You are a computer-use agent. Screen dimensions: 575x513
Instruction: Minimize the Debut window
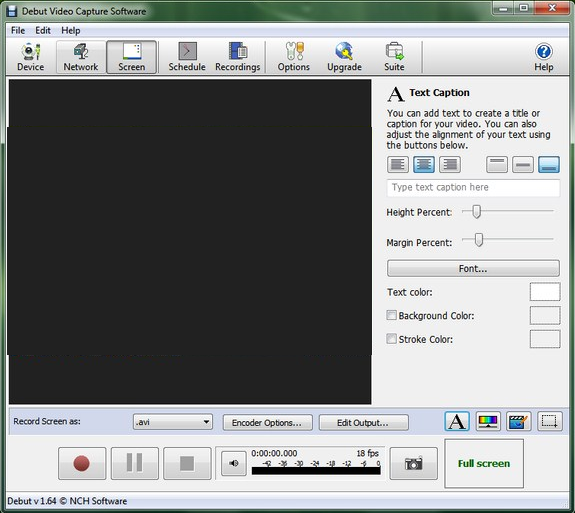503,8
